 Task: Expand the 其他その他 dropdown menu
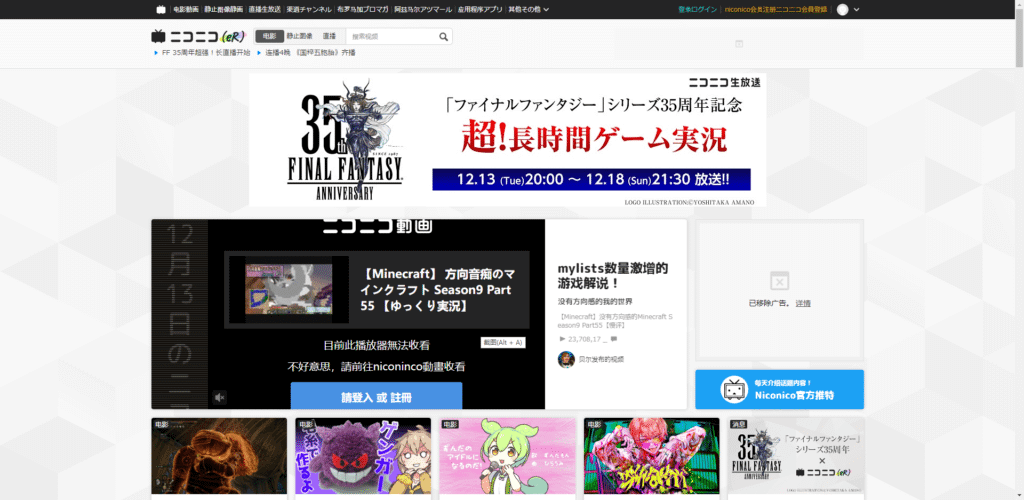tap(528, 9)
